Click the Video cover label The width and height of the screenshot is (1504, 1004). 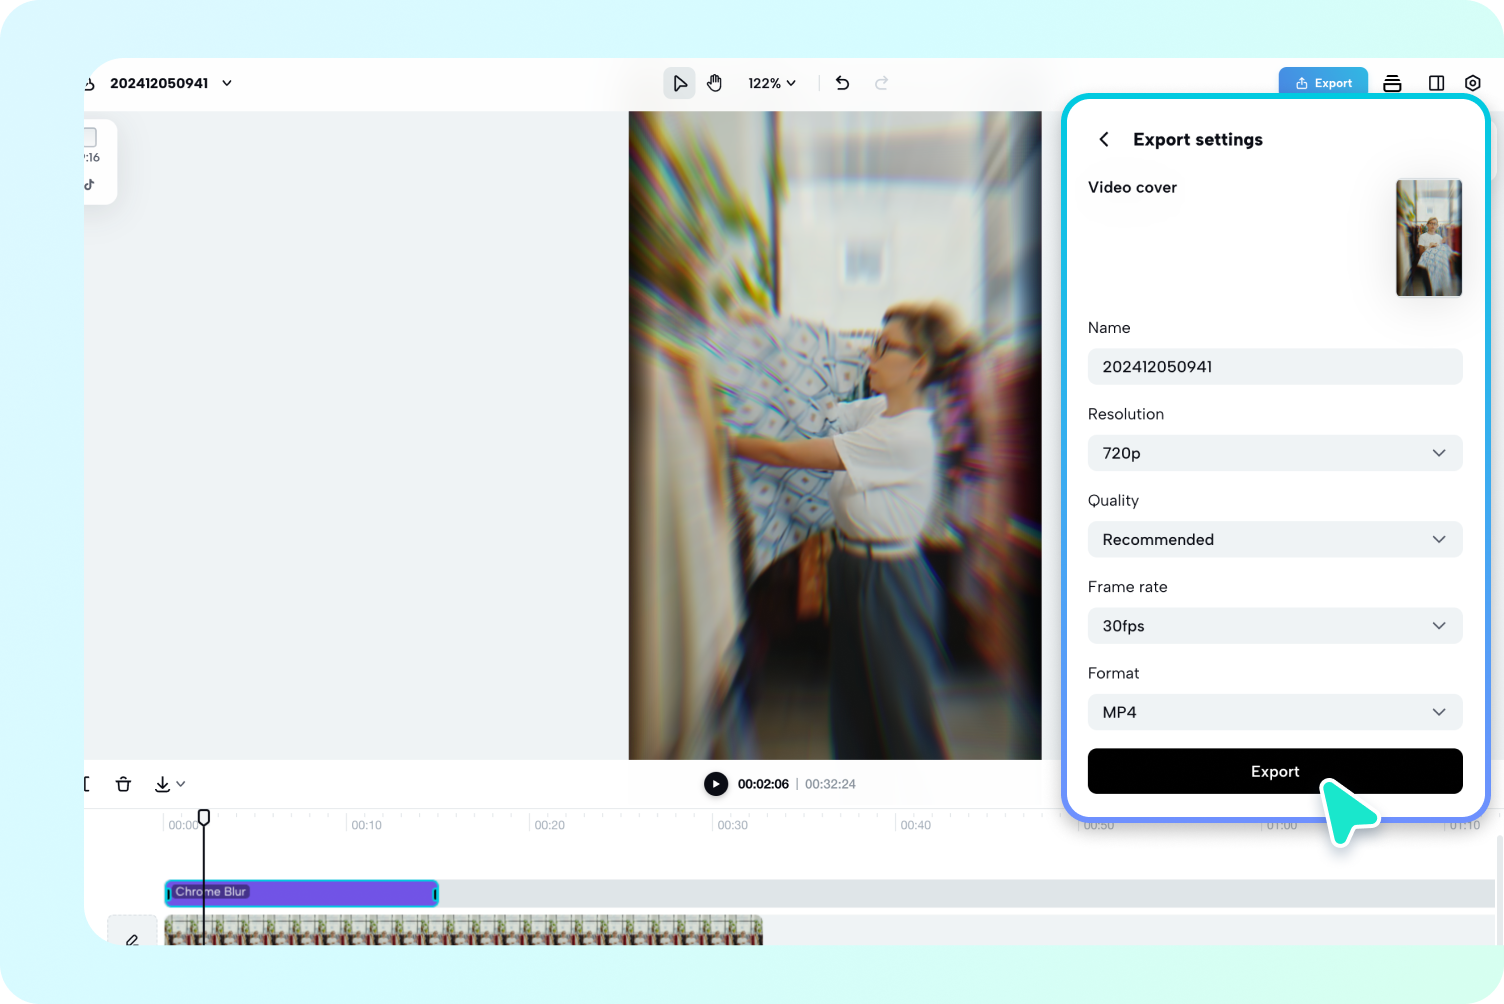(x=1132, y=187)
